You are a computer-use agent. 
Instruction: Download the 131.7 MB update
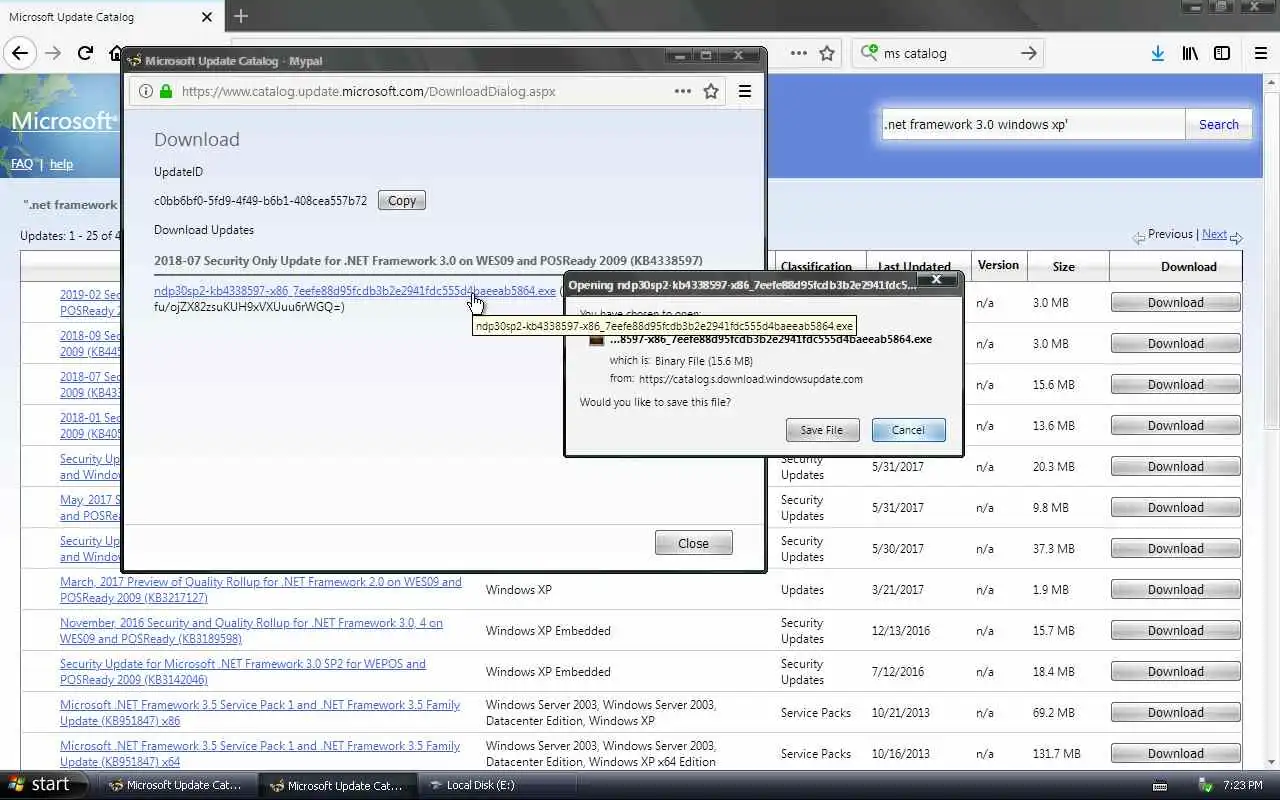1175,753
